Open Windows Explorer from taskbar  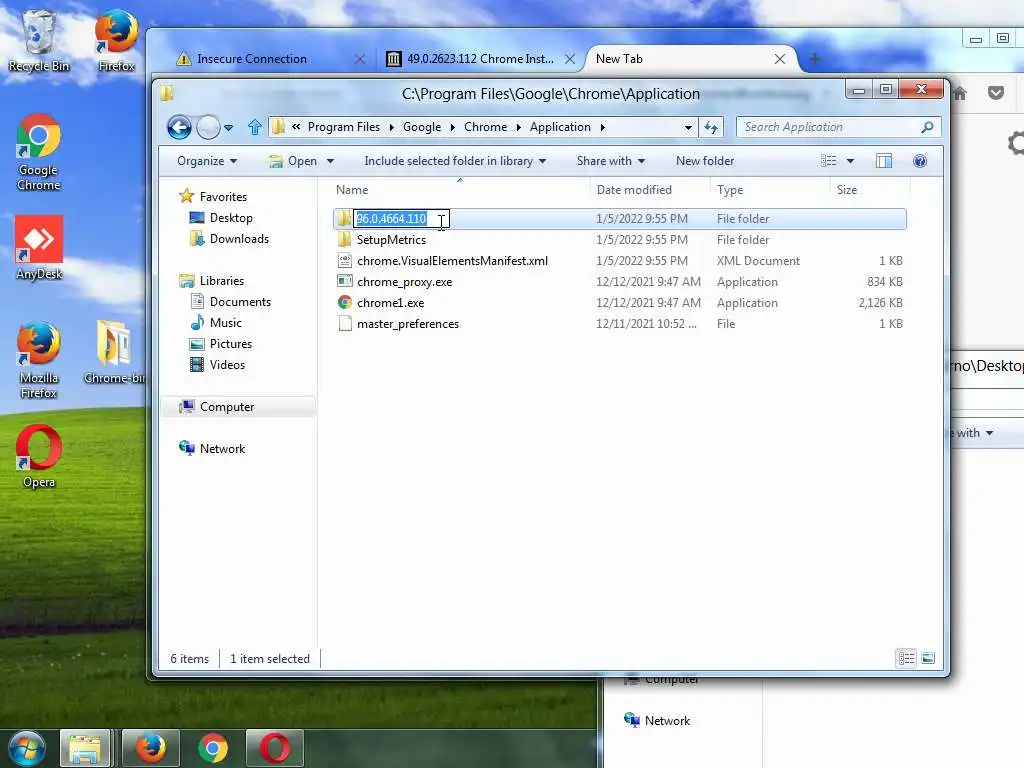[x=85, y=748]
